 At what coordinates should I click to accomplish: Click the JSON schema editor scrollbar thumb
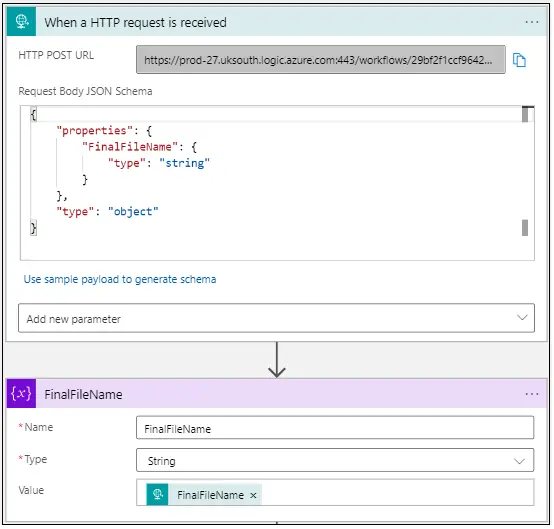coord(525,114)
